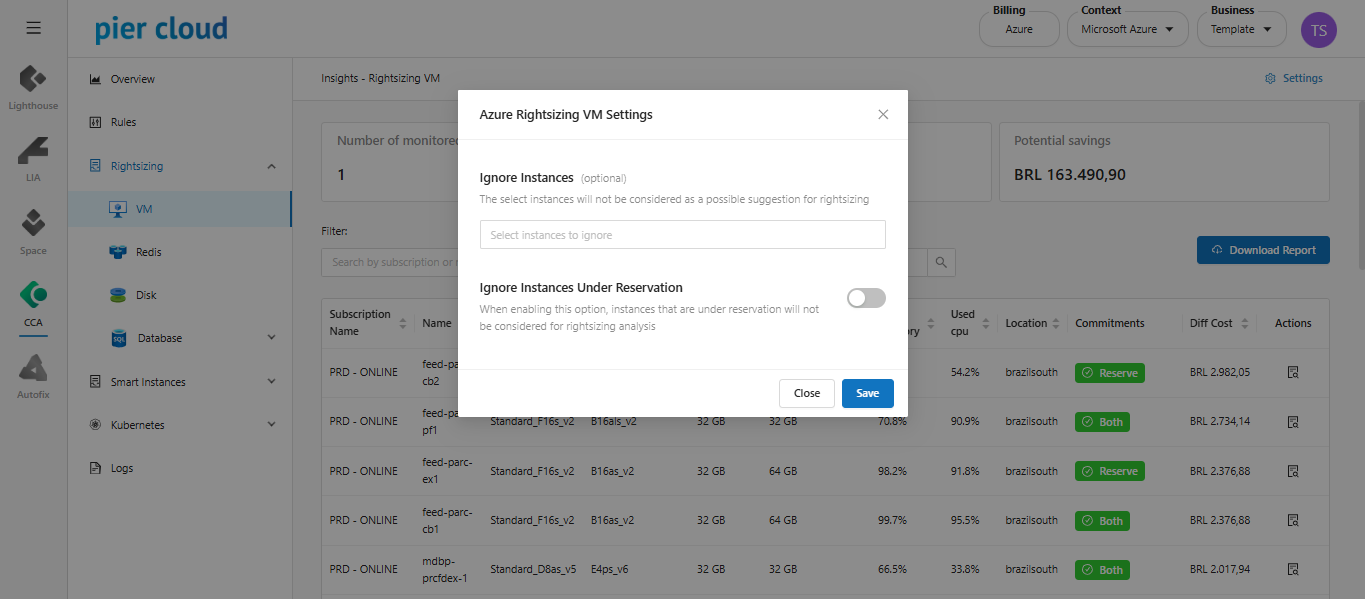The width and height of the screenshot is (1365, 599).
Task: Go to the Logs sidebar item
Action: click(x=121, y=468)
